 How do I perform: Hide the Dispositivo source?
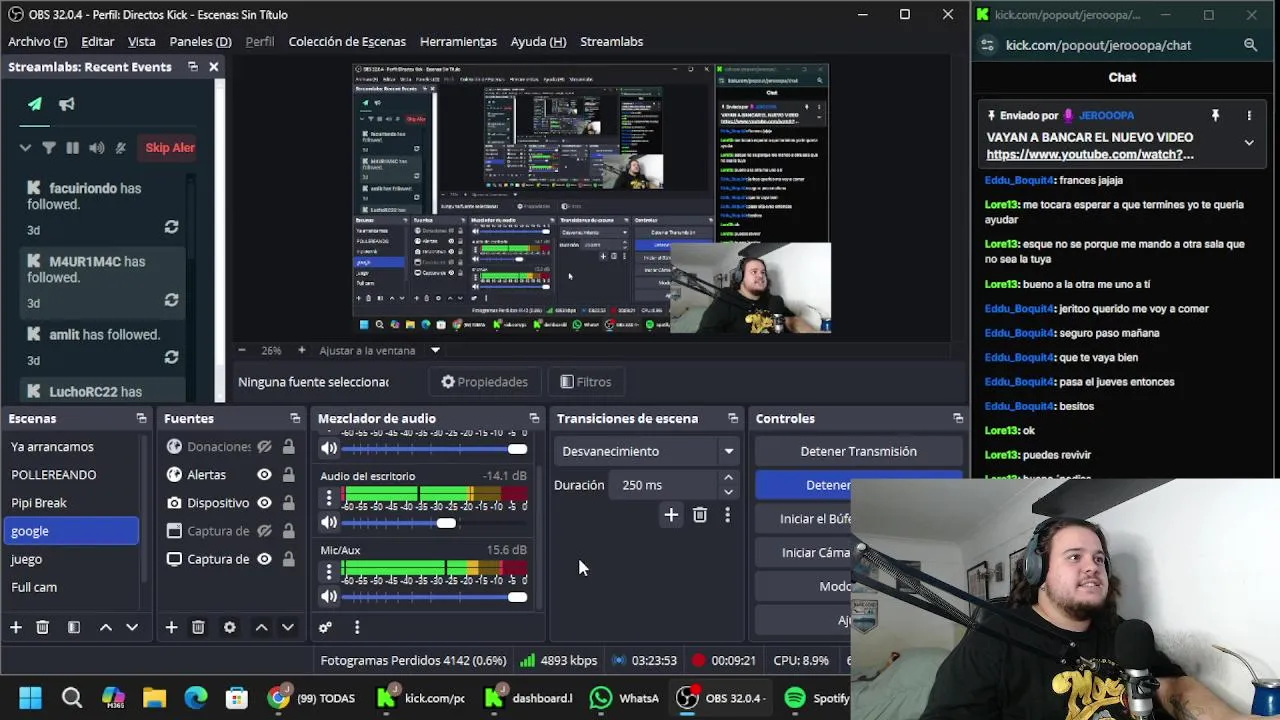[x=264, y=503]
